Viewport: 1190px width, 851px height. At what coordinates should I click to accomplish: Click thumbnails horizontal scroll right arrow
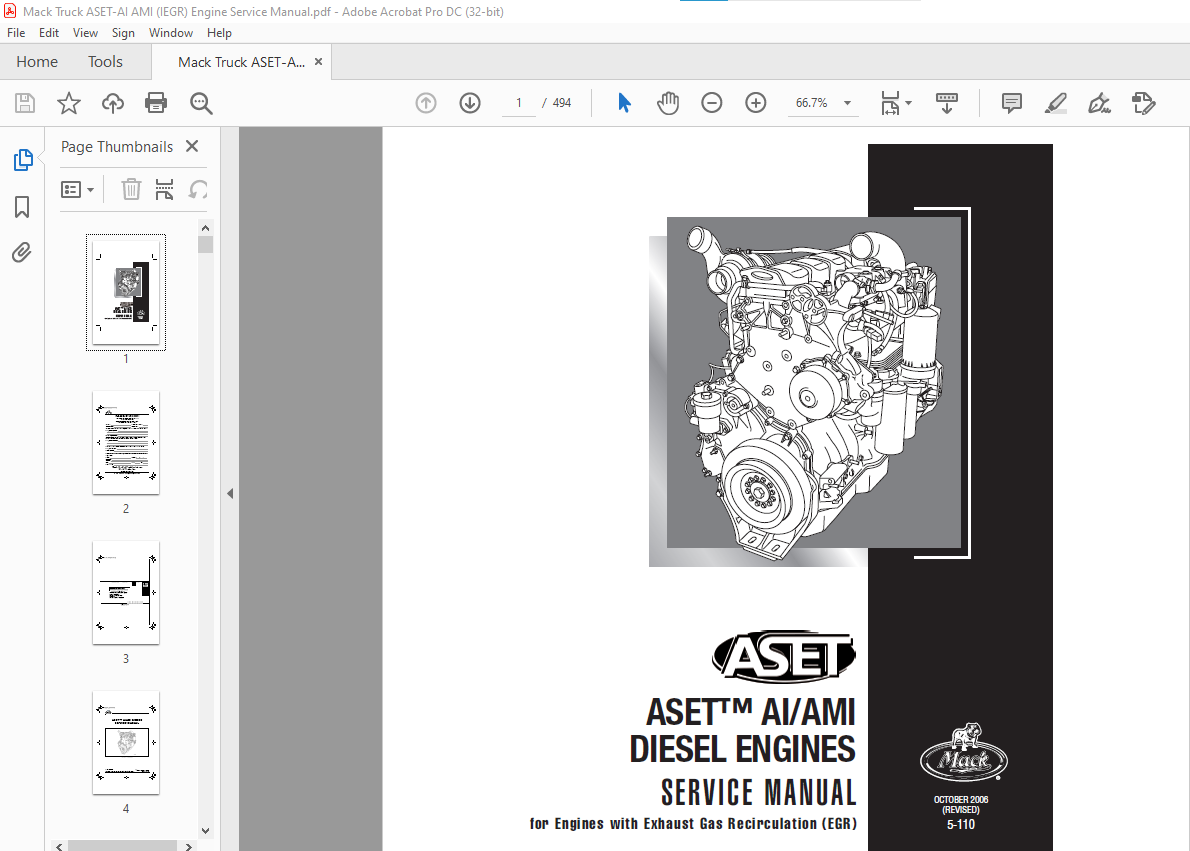point(189,846)
